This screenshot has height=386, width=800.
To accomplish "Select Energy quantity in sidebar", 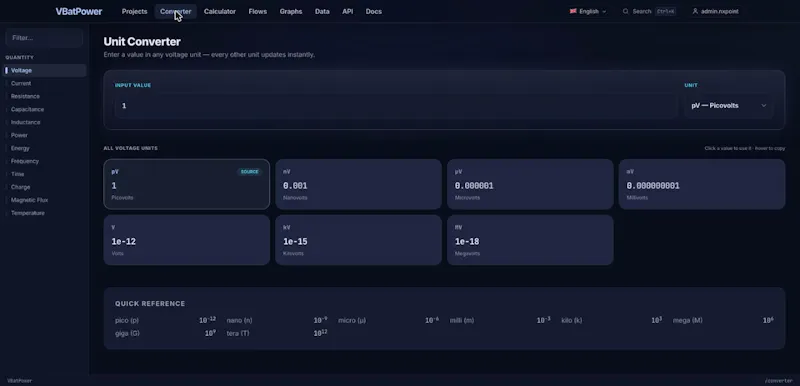I will (45, 148).
